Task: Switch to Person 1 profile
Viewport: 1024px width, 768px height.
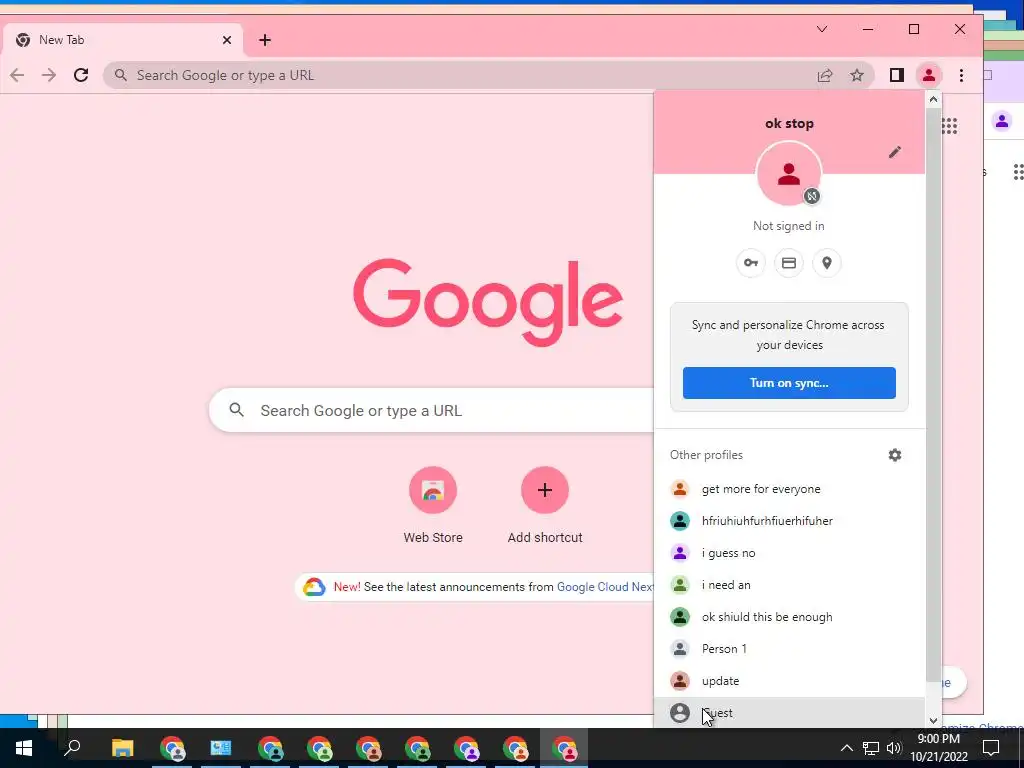Action: click(789, 649)
